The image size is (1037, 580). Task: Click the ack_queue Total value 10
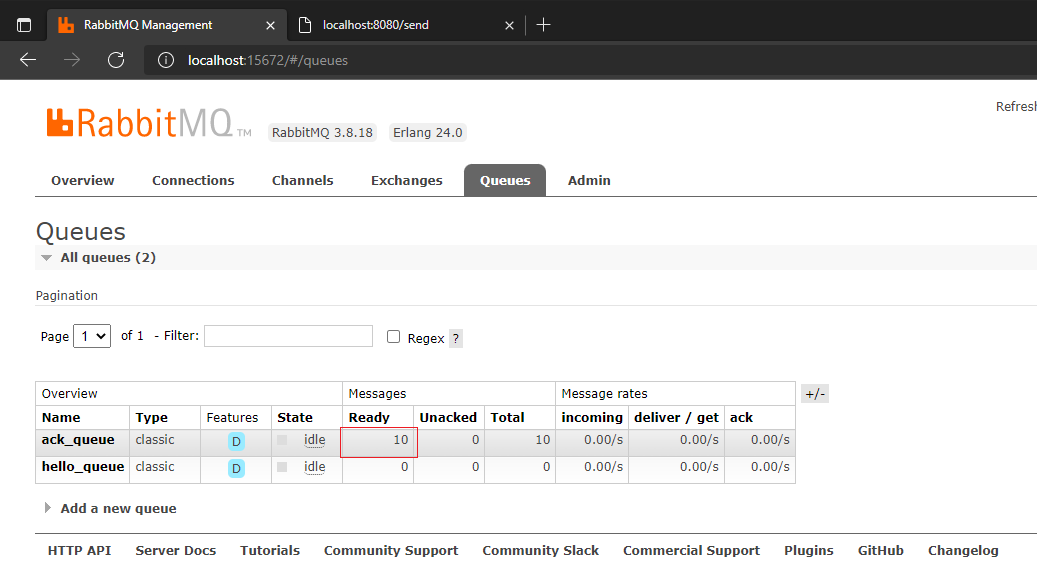point(542,440)
